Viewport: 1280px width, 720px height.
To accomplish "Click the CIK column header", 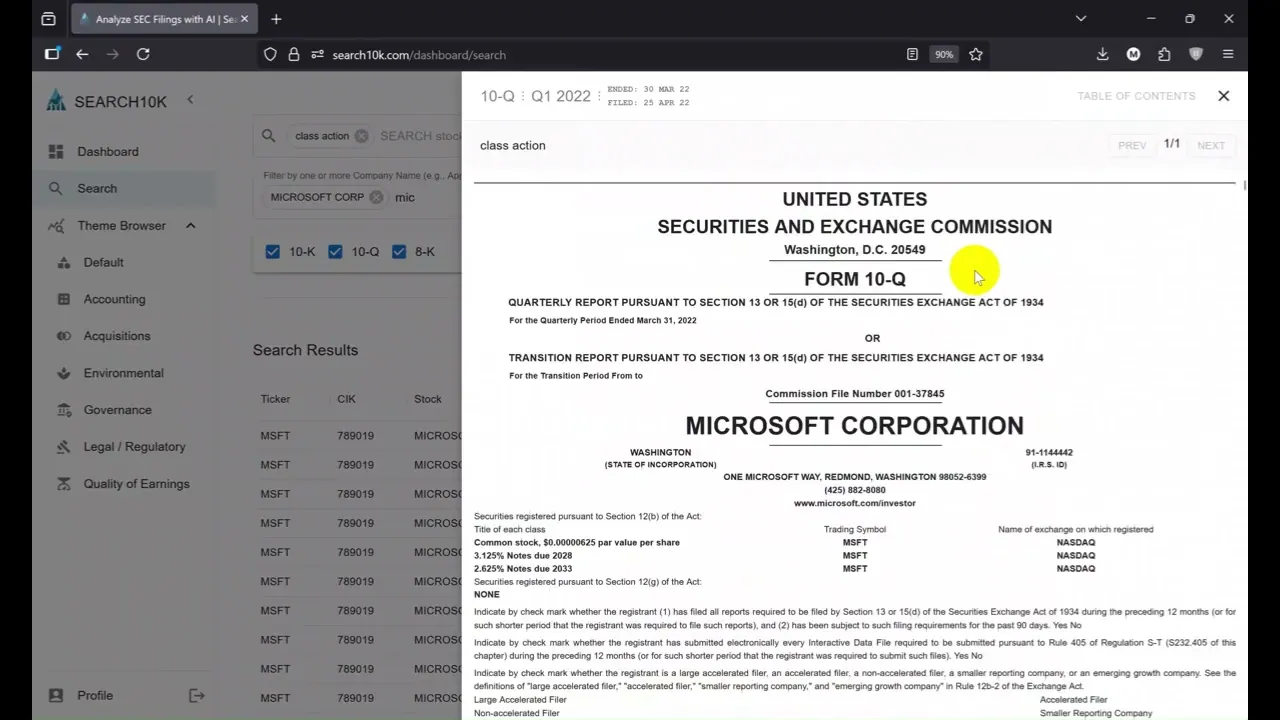I will (x=346, y=399).
